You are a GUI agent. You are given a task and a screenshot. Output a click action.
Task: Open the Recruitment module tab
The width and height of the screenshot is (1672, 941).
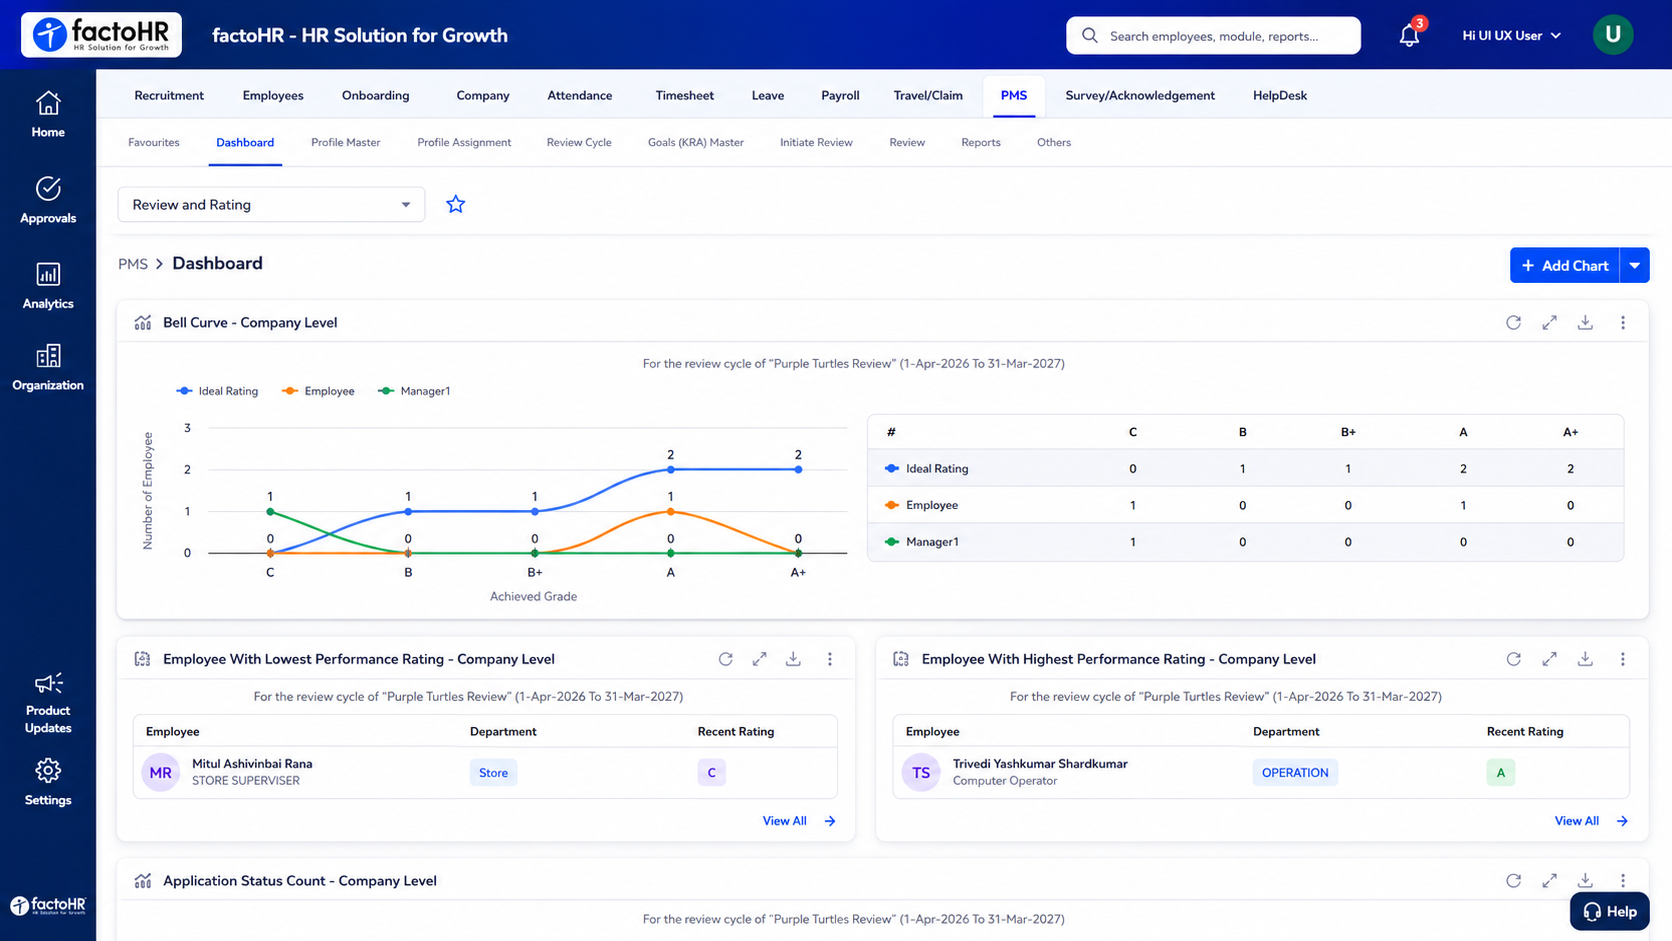(169, 95)
